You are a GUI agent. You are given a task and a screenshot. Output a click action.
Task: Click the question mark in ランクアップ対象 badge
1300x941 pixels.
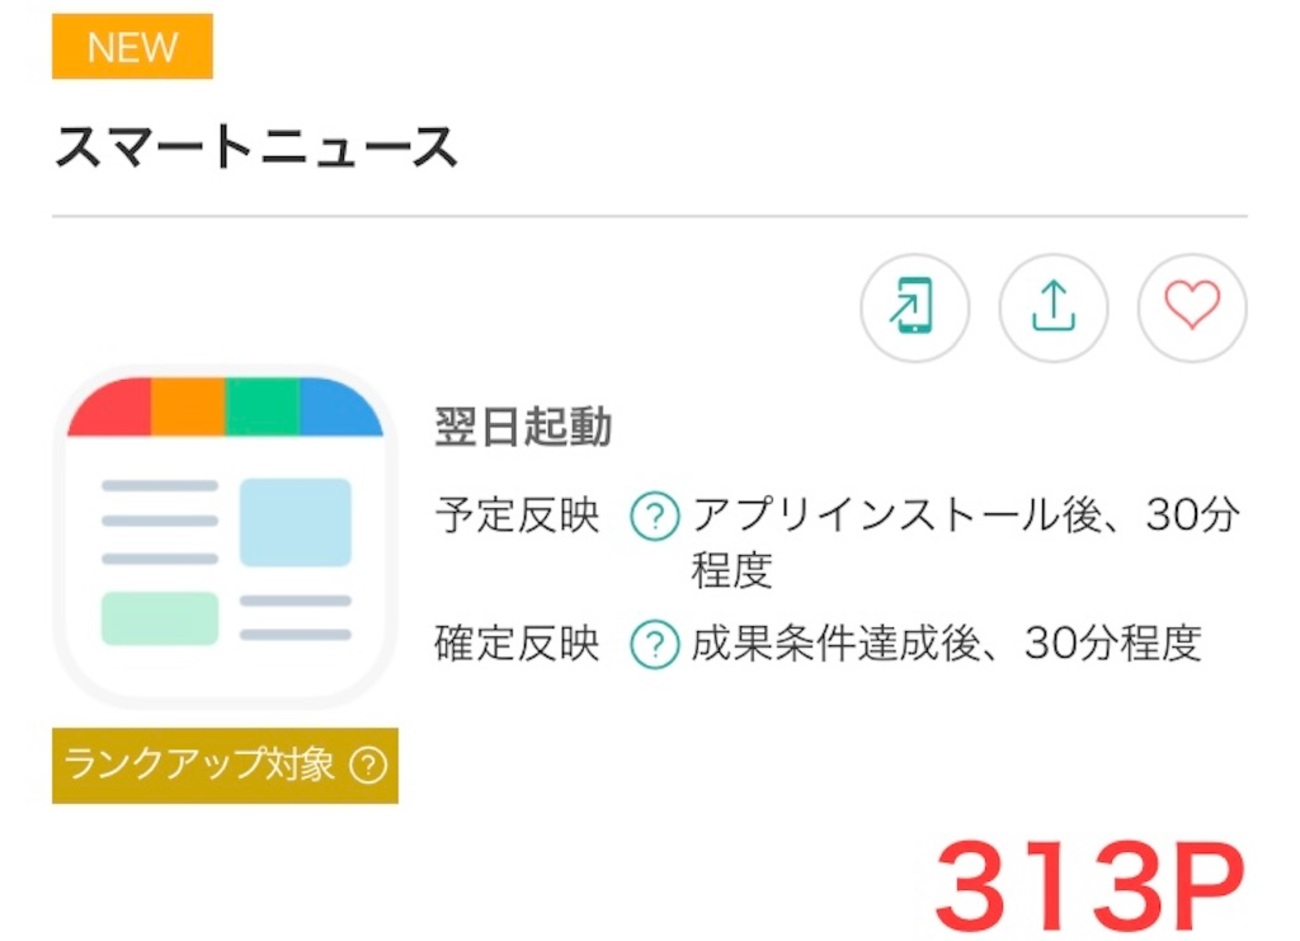coord(368,766)
